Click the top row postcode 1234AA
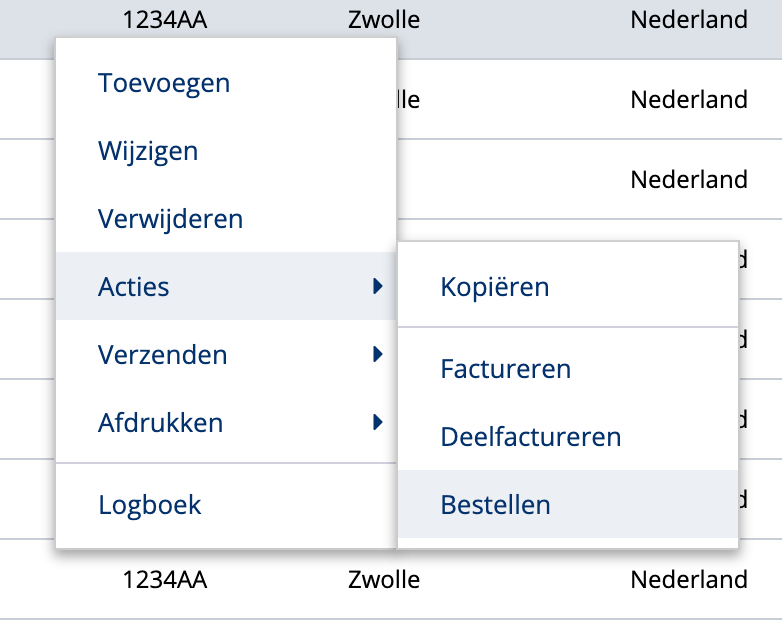 (x=165, y=19)
